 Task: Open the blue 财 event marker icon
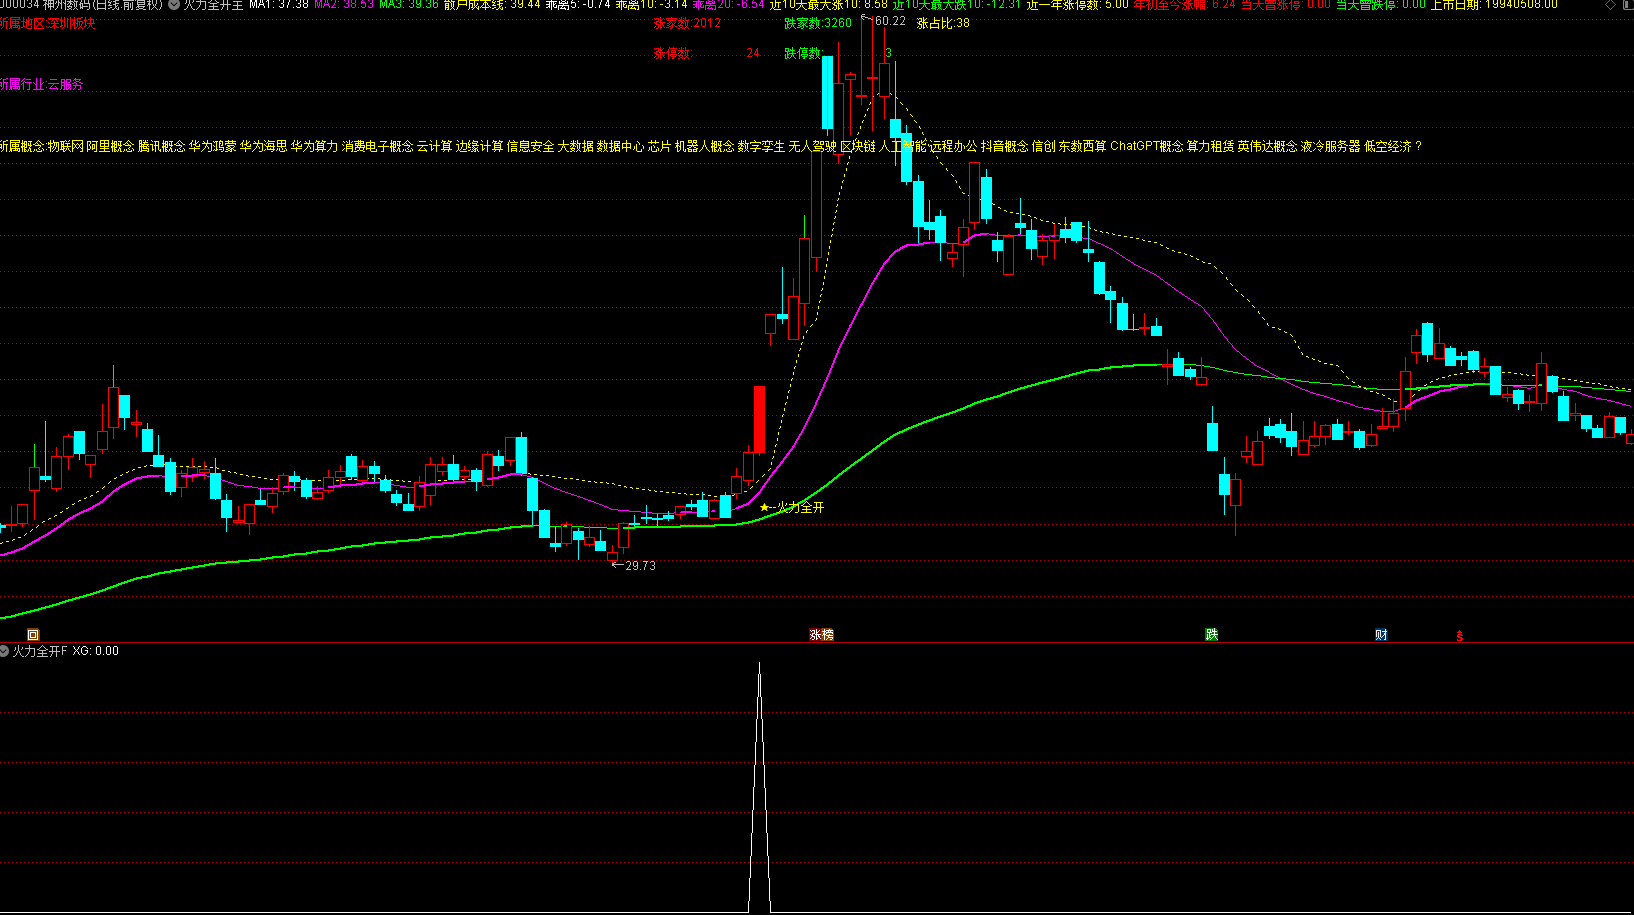(x=1381, y=635)
